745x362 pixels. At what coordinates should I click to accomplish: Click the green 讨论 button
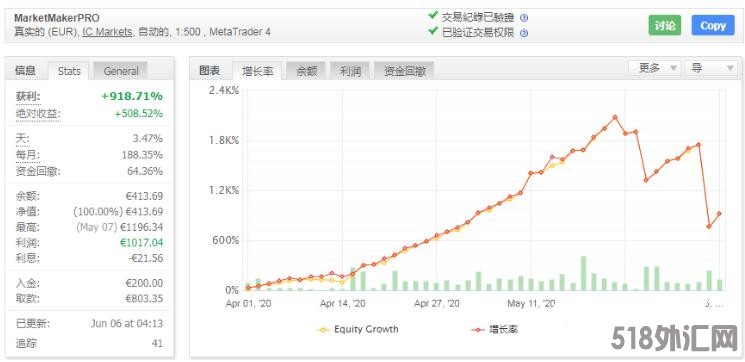coord(665,26)
